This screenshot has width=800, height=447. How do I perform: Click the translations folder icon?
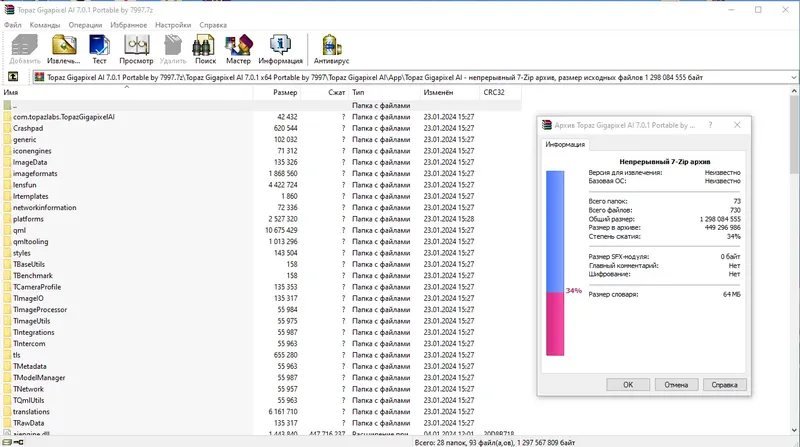point(7,411)
